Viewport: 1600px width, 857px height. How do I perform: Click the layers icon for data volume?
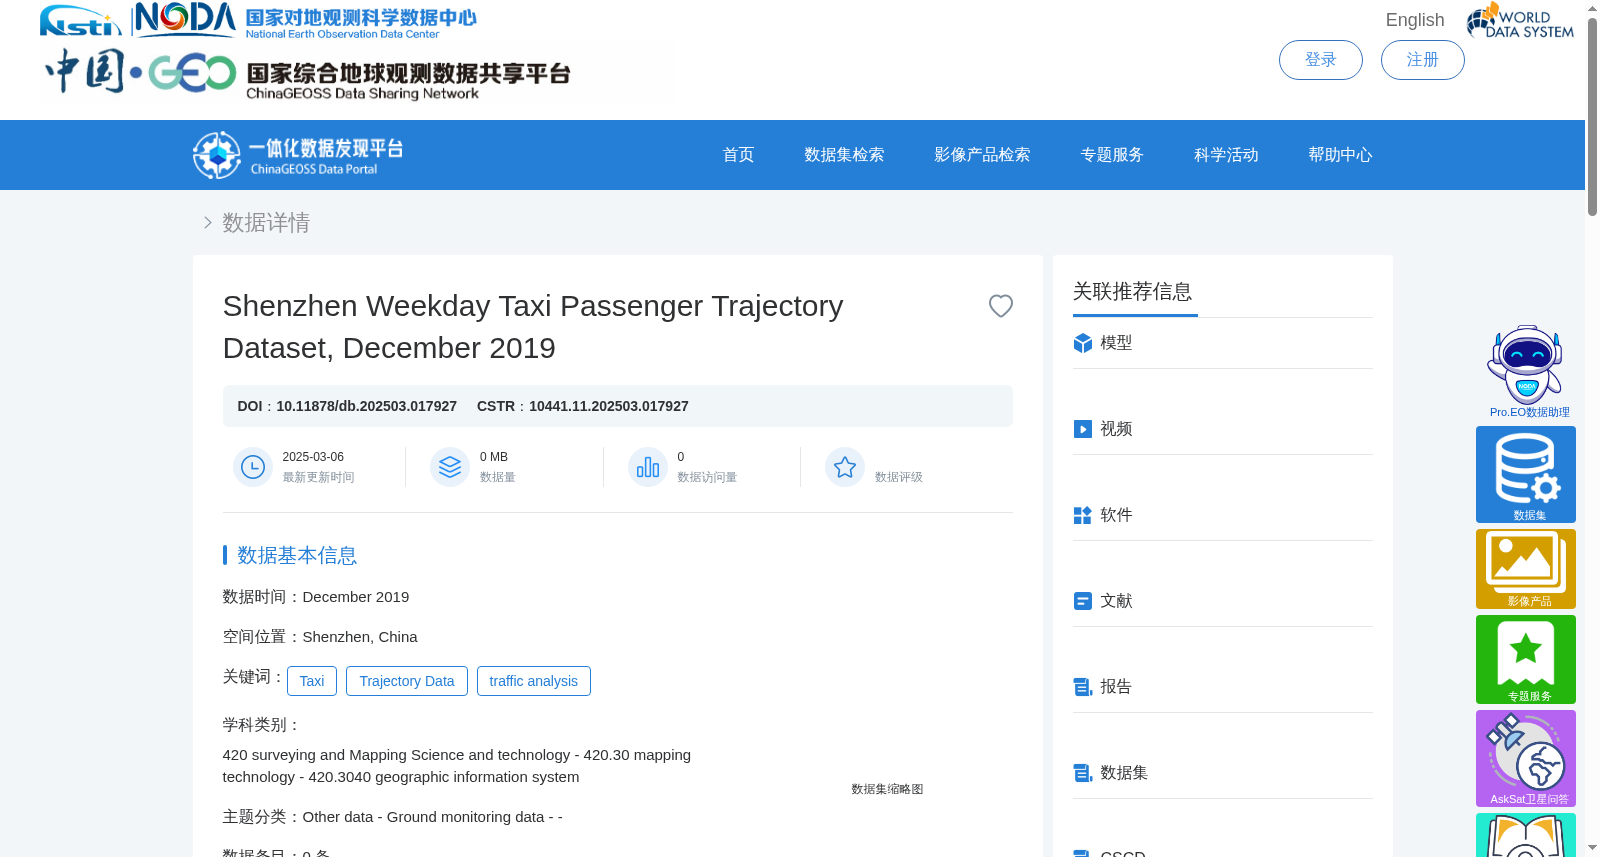[450, 467]
